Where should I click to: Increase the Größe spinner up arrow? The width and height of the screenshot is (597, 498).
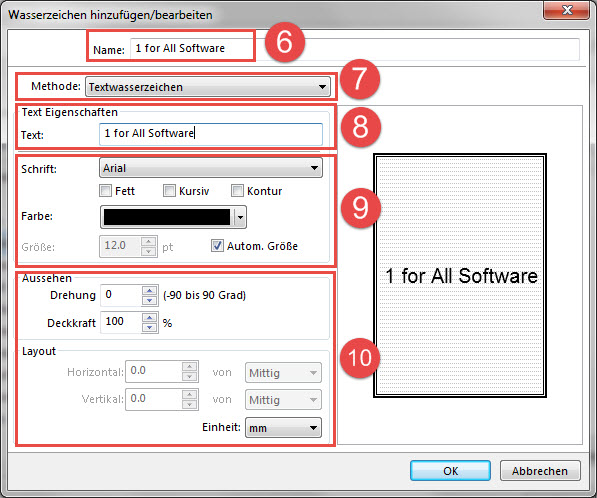149,241
